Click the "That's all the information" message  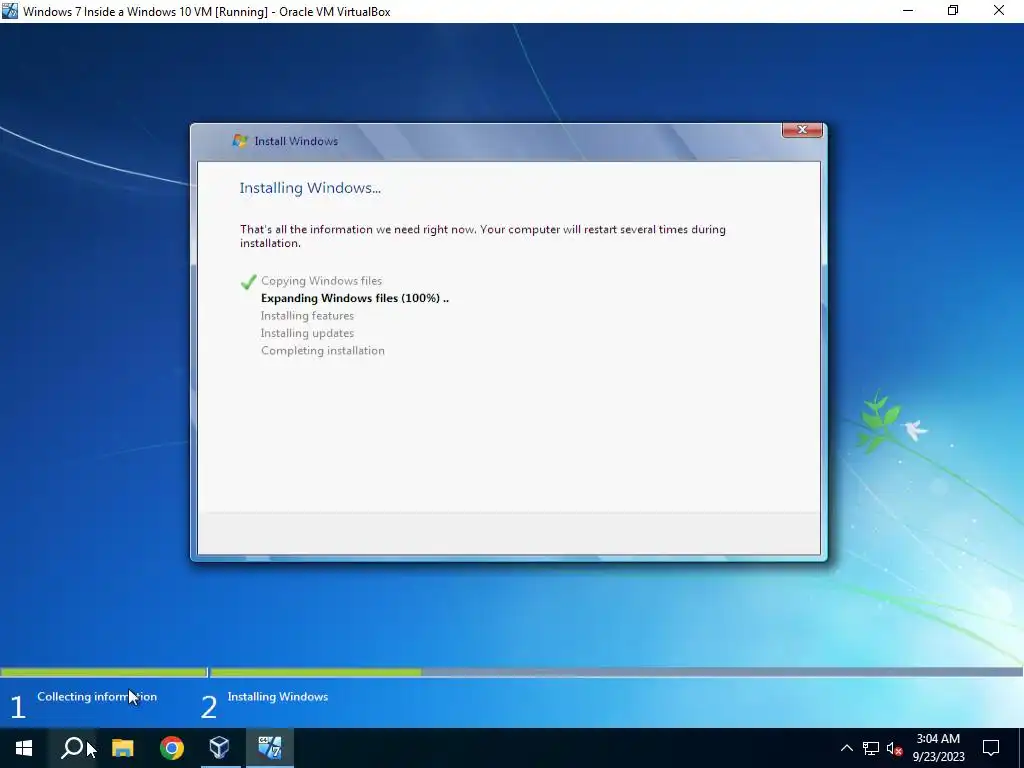tap(483, 236)
